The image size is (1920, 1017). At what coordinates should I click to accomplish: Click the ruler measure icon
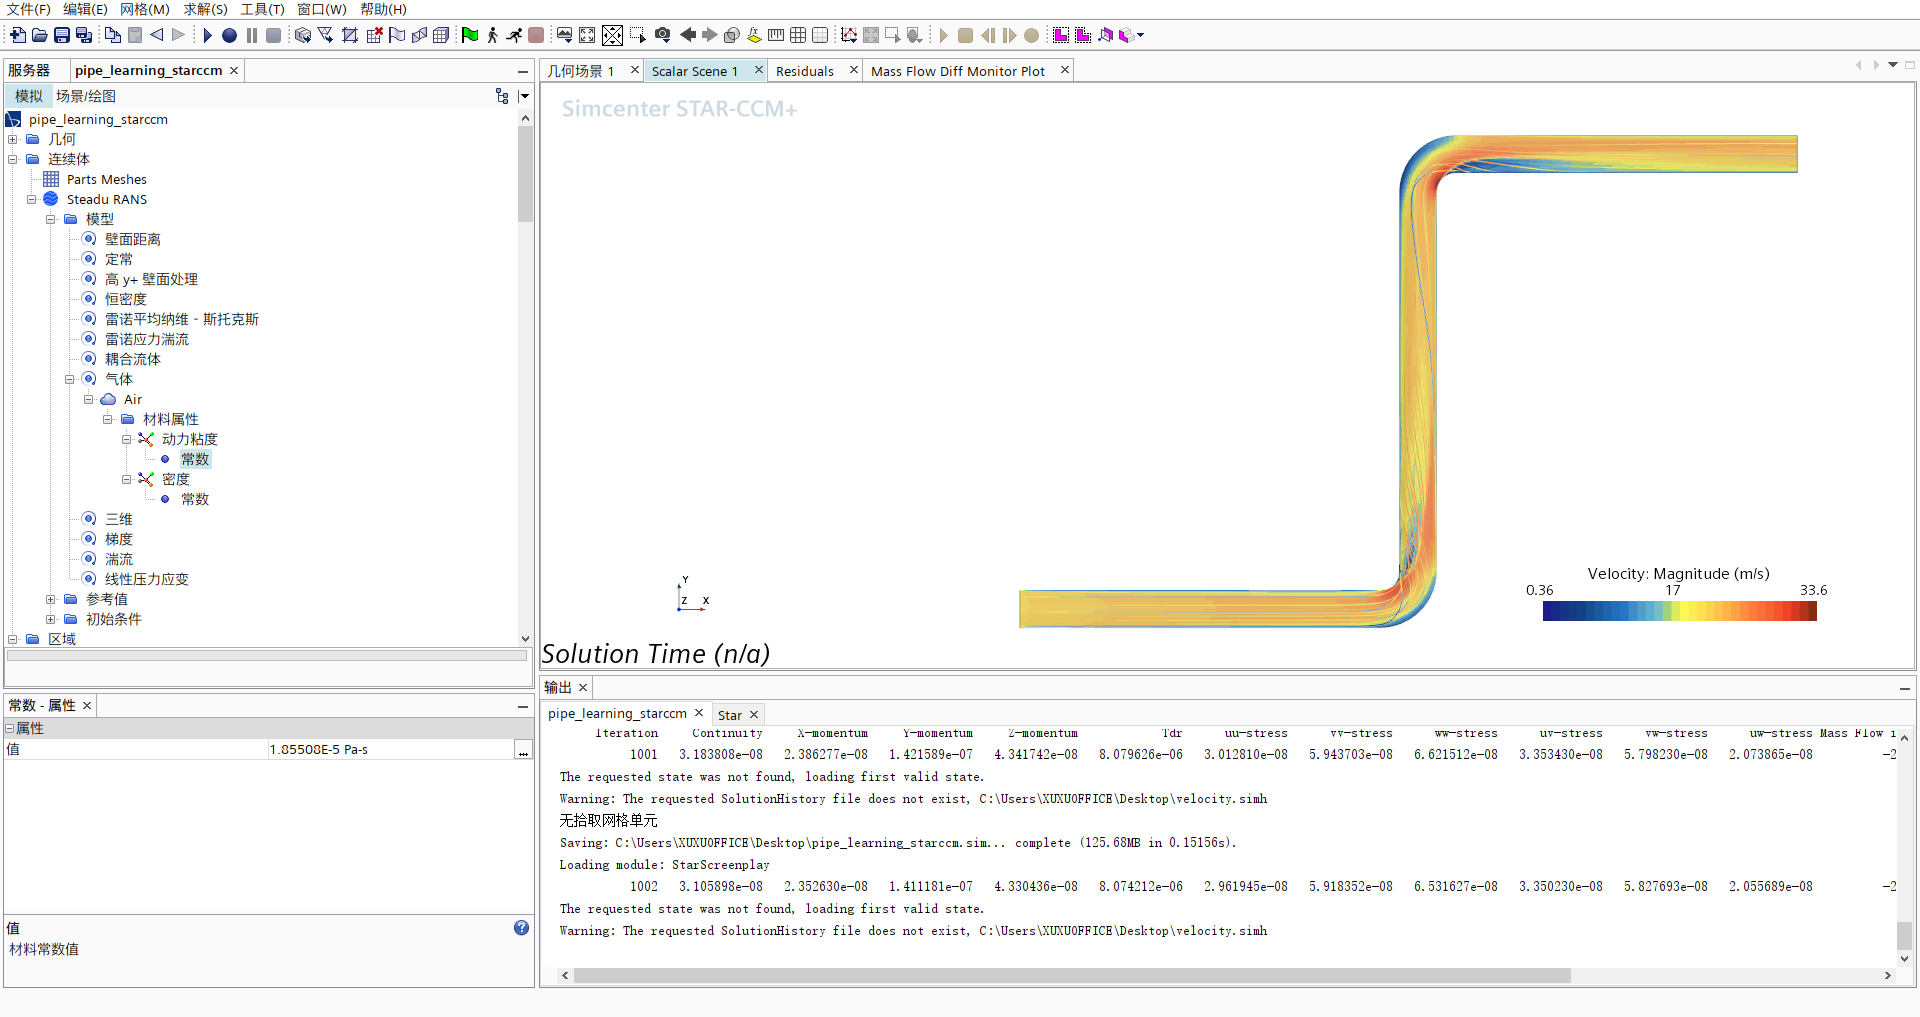click(776, 35)
